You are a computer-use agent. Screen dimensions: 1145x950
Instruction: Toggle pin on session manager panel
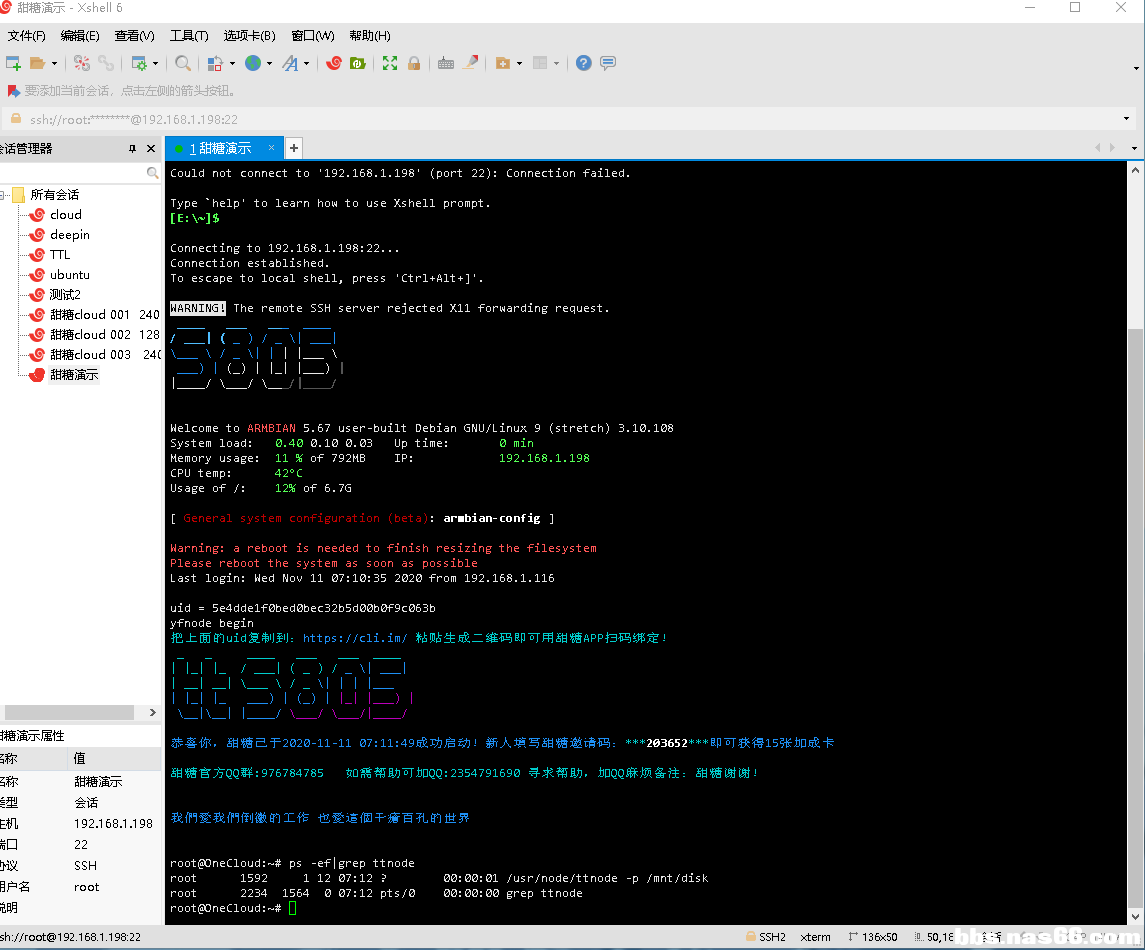[132, 149]
